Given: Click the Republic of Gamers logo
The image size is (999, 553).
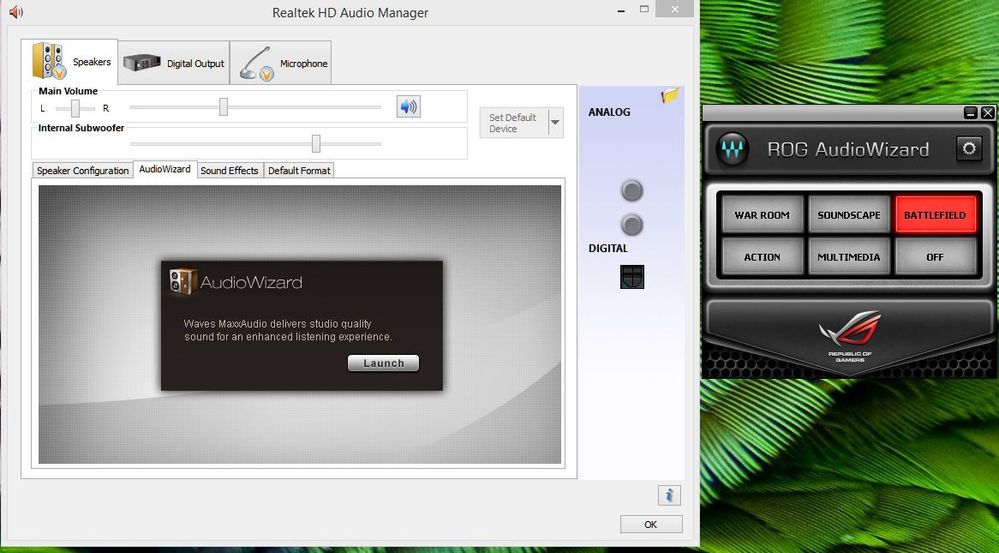Looking at the screenshot, I should pos(850,336).
